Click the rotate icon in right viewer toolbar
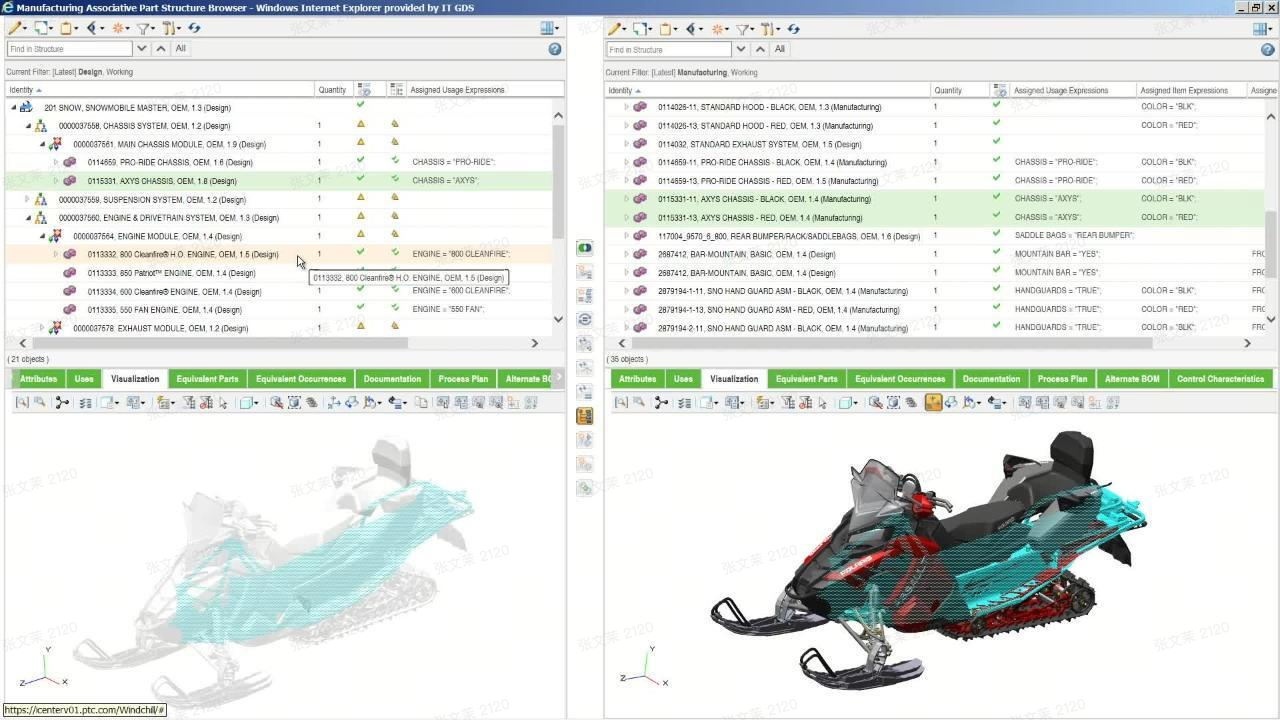 pyautogui.click(x=951, y=402)
